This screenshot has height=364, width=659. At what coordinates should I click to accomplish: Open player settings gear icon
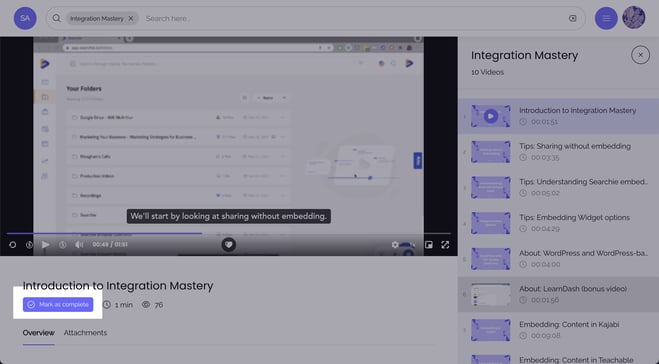(x=395, y=245)
